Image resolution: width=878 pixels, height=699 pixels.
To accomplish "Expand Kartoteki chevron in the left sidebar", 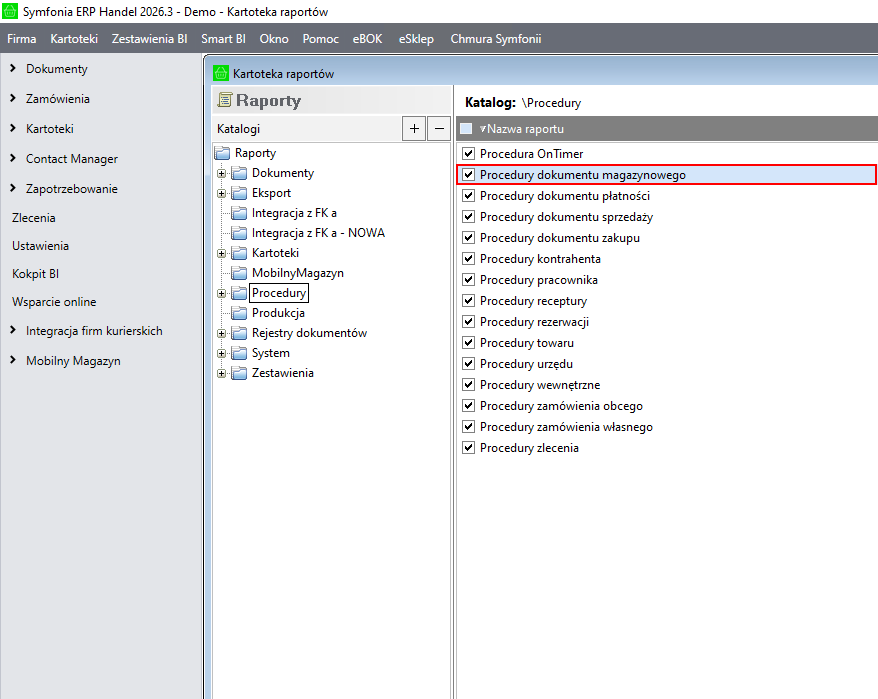I will (13, 128).
